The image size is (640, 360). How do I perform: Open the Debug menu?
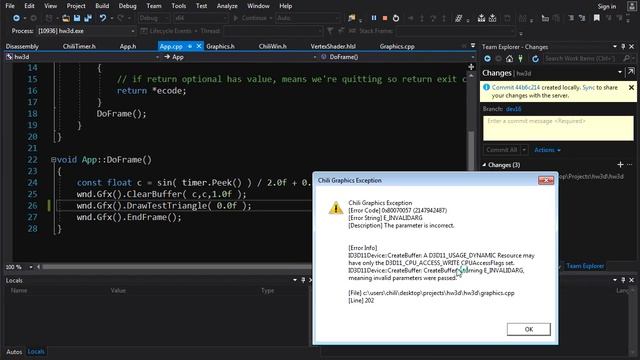(x=127, y=6)
